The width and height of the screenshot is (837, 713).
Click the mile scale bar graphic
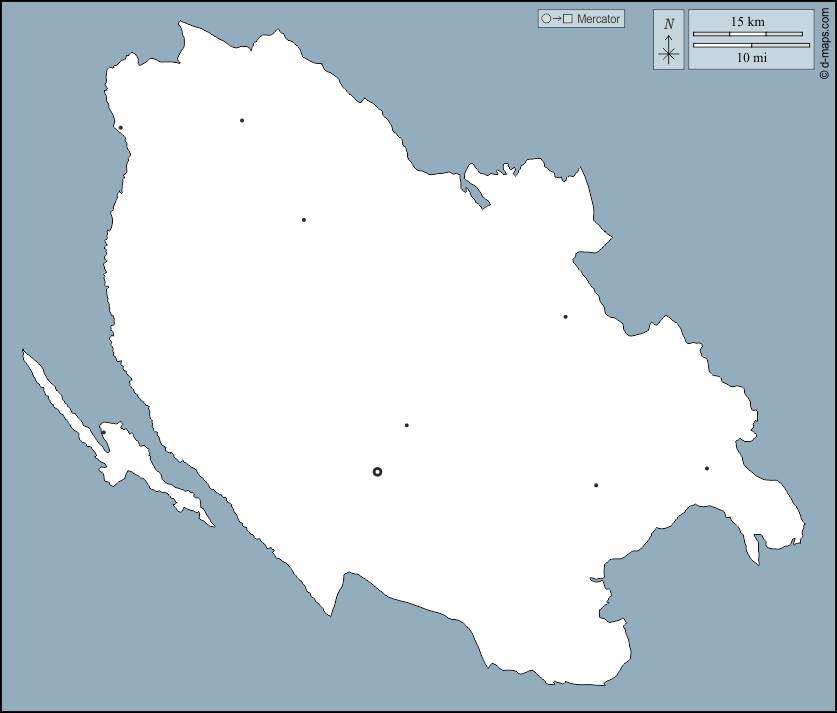point(748,45)
